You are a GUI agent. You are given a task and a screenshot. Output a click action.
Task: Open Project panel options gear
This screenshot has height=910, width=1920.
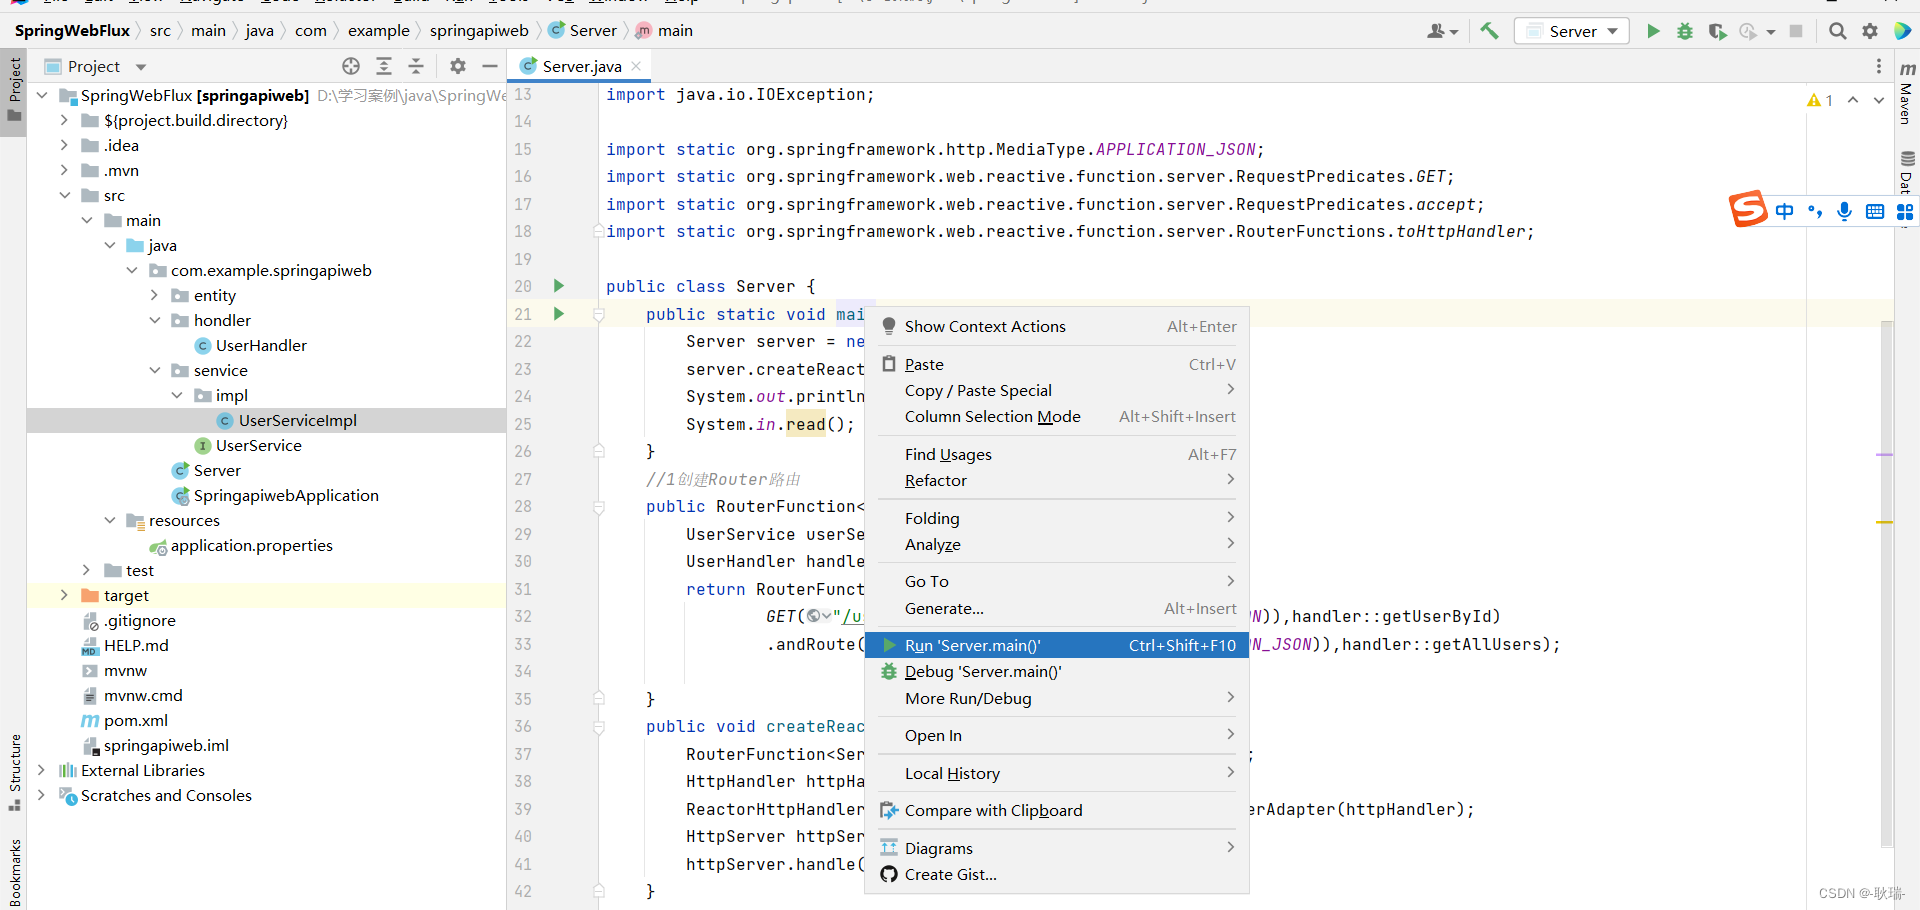(458, 66)
